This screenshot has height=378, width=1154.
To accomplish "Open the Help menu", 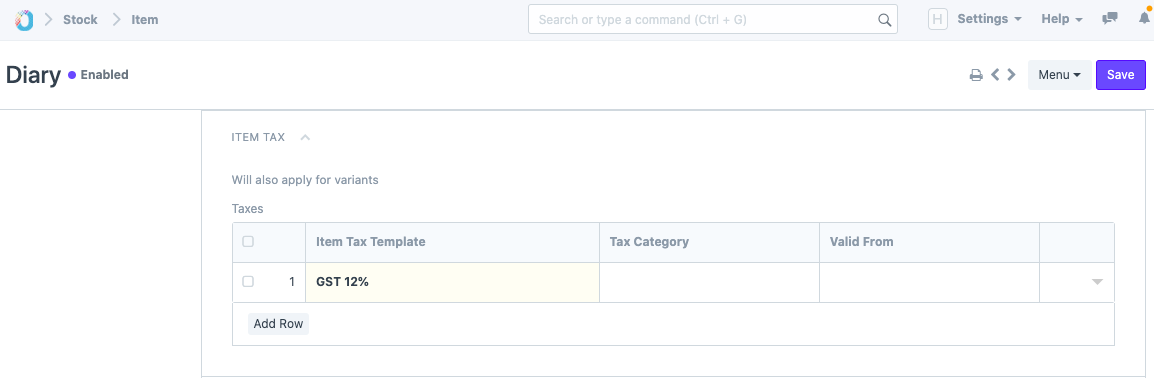I will coord(1061,20).
